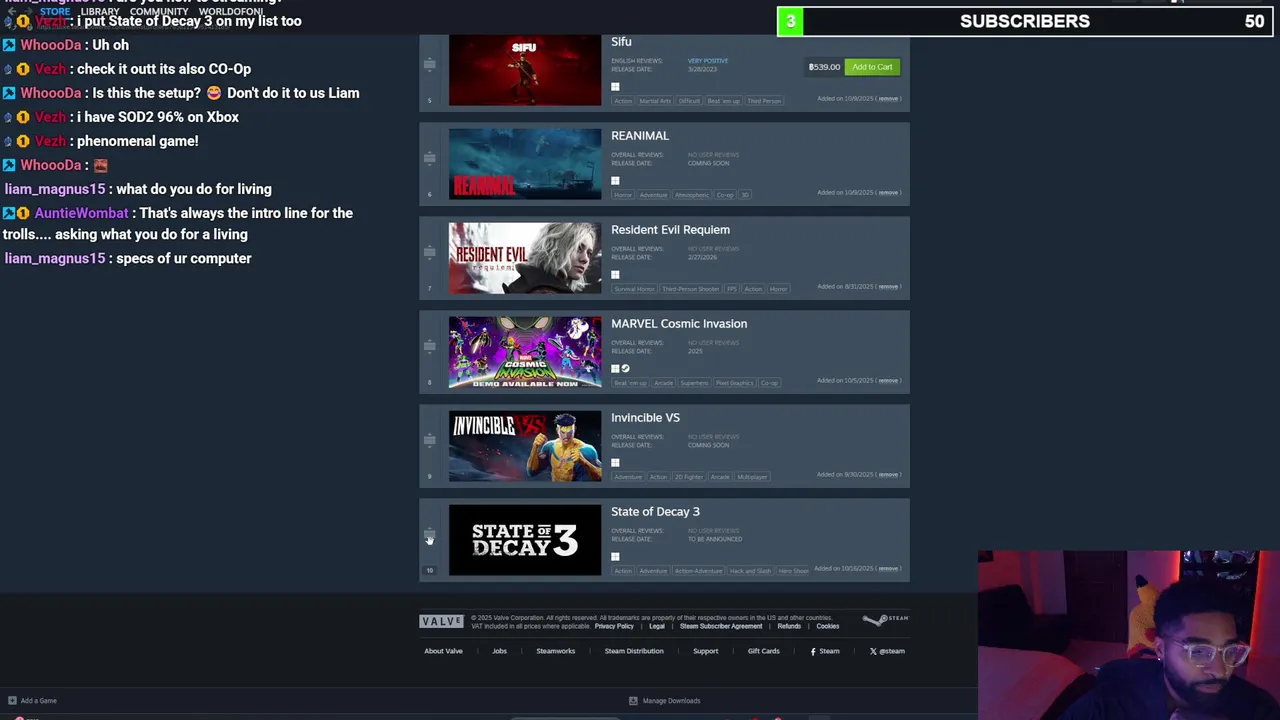Open the Invincible VS title link
Viewport: 1280px width, 720px height.
(x=645, y=418)
